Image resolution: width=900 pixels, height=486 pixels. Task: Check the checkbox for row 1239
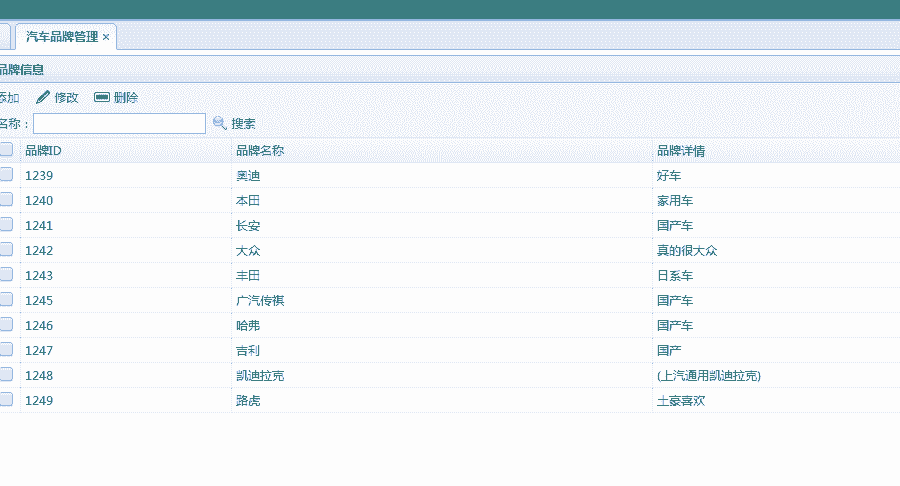pos(6,174)
